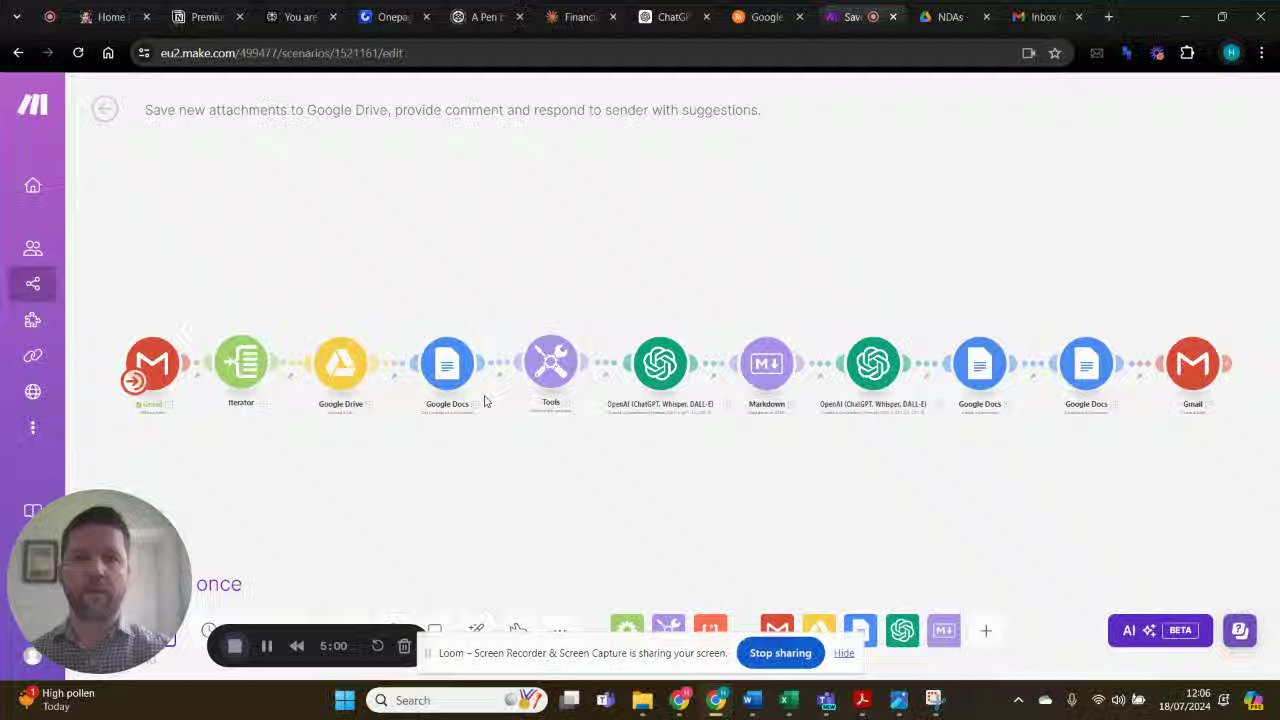Open the Chrome profile avatar
Image resolution: width=1280 pixels, height=720 pixels.
pos(1232,53)
